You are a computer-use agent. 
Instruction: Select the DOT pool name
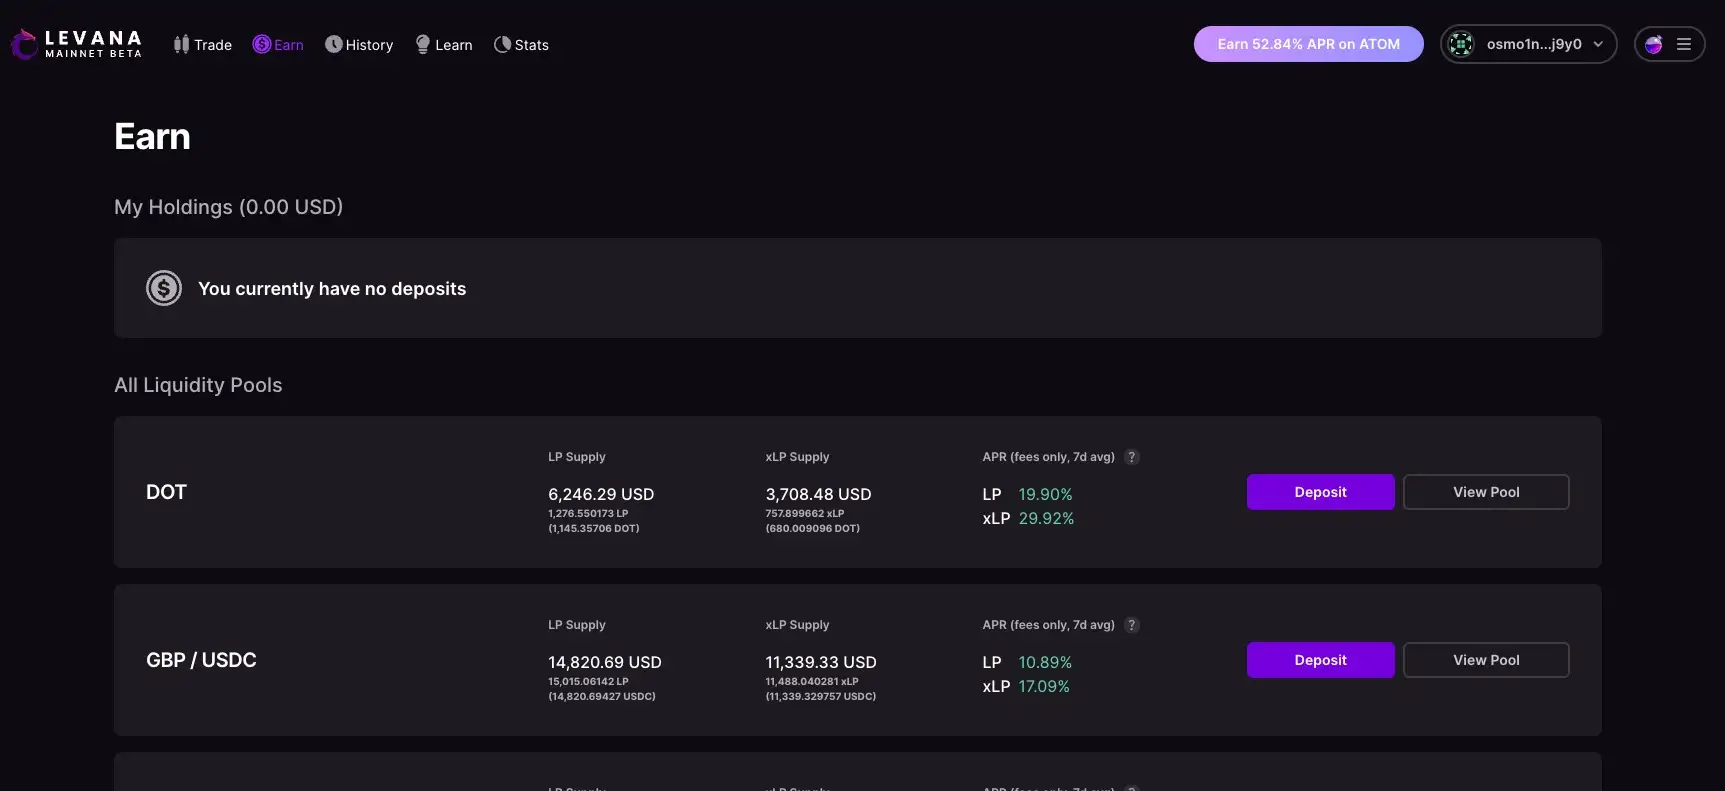click(x=167, y=492)
